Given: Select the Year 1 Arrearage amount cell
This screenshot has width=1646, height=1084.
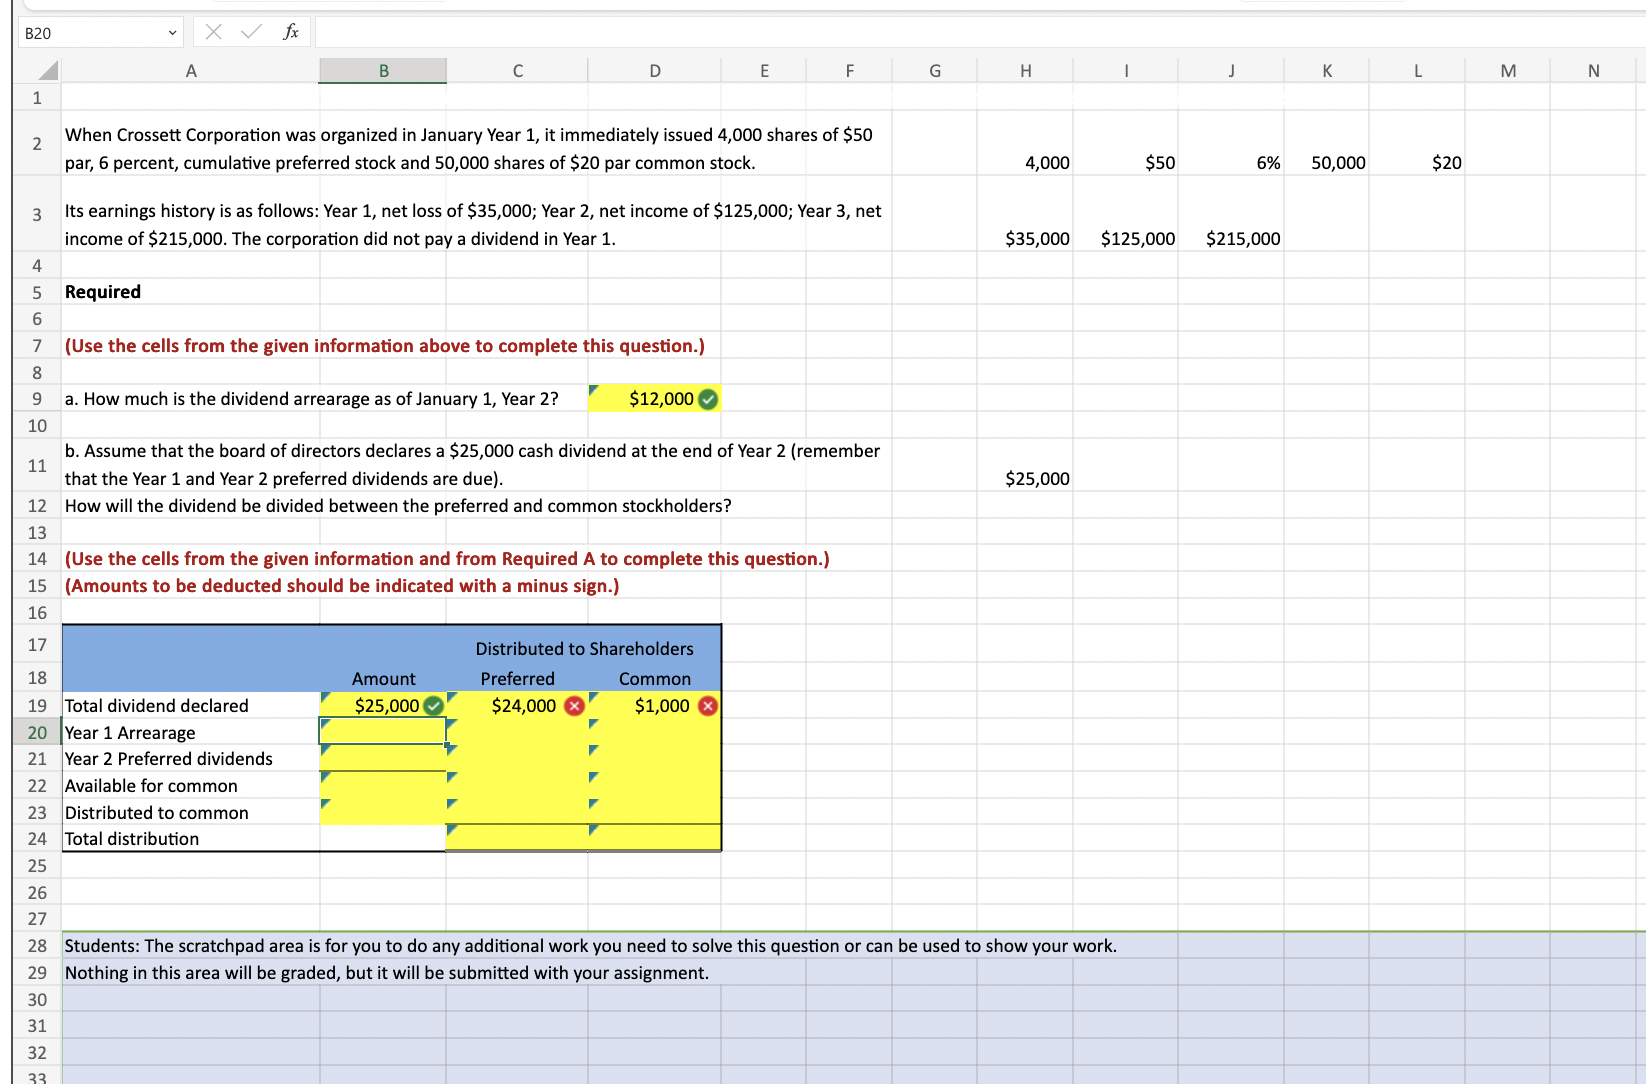Looking at the screenshot, I should (383, 732).
